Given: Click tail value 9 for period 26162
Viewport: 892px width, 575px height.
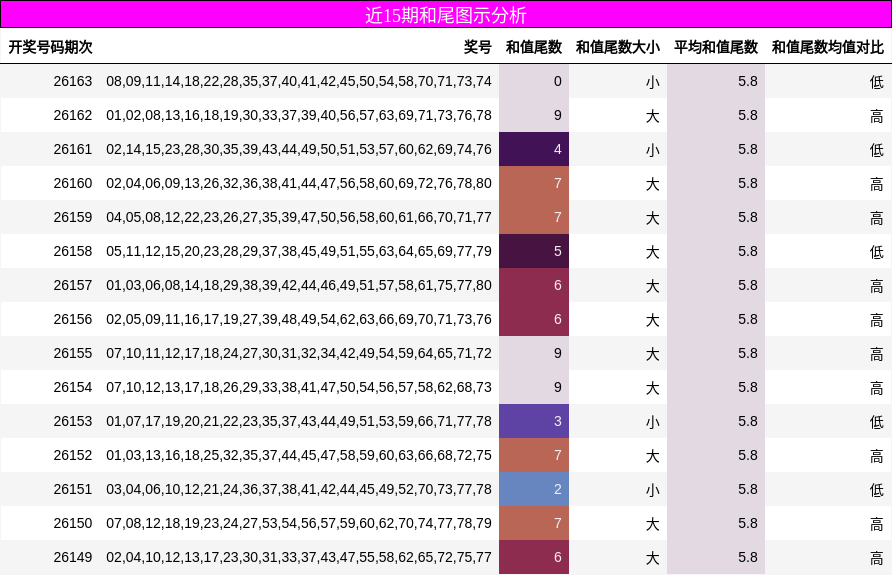Looking at the screenshot, I should (x=534, y=115).
